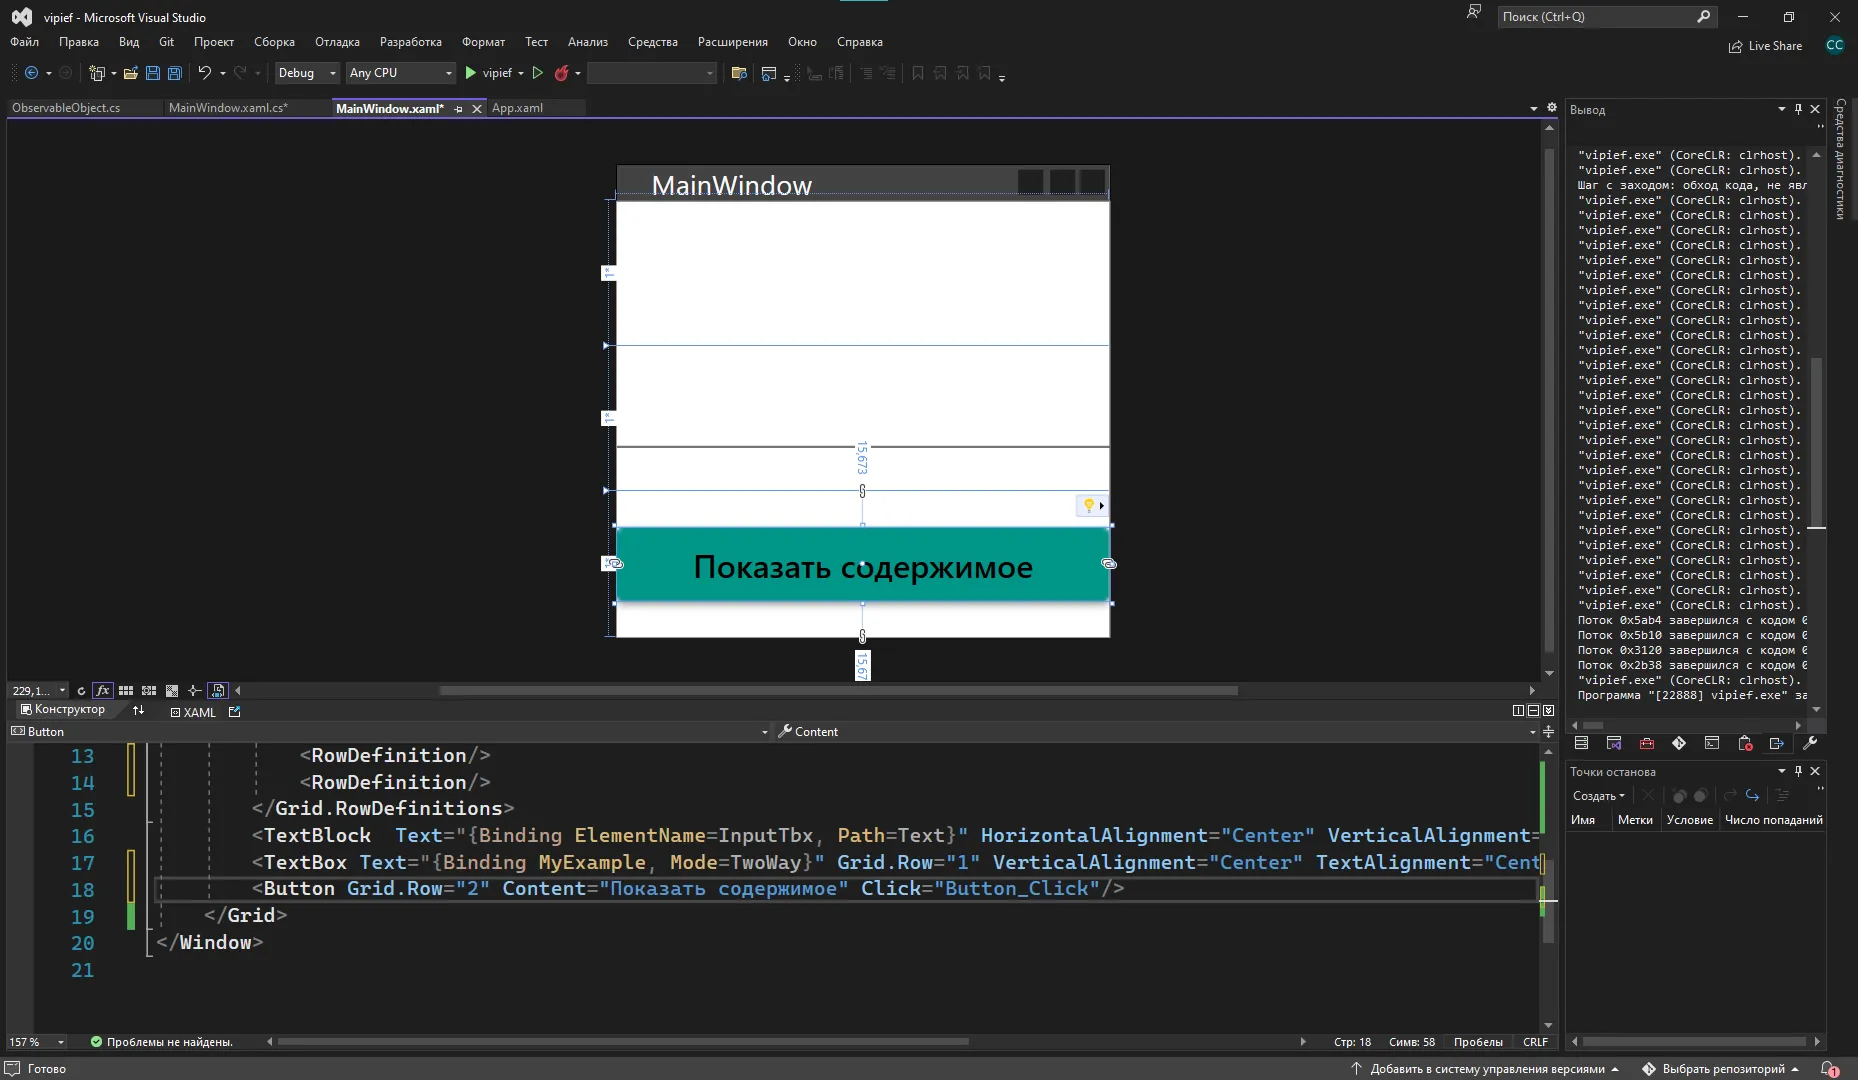Pin the MainWindow.xaml tab
The height and width of the screenshot is (1080, 1858).
[458, 109]
